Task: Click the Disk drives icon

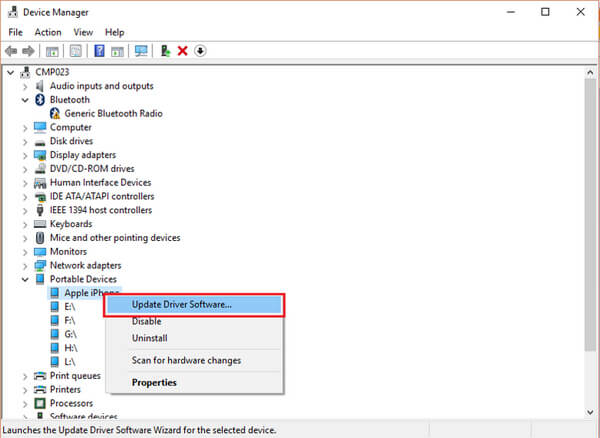Action: click(40, 142)
